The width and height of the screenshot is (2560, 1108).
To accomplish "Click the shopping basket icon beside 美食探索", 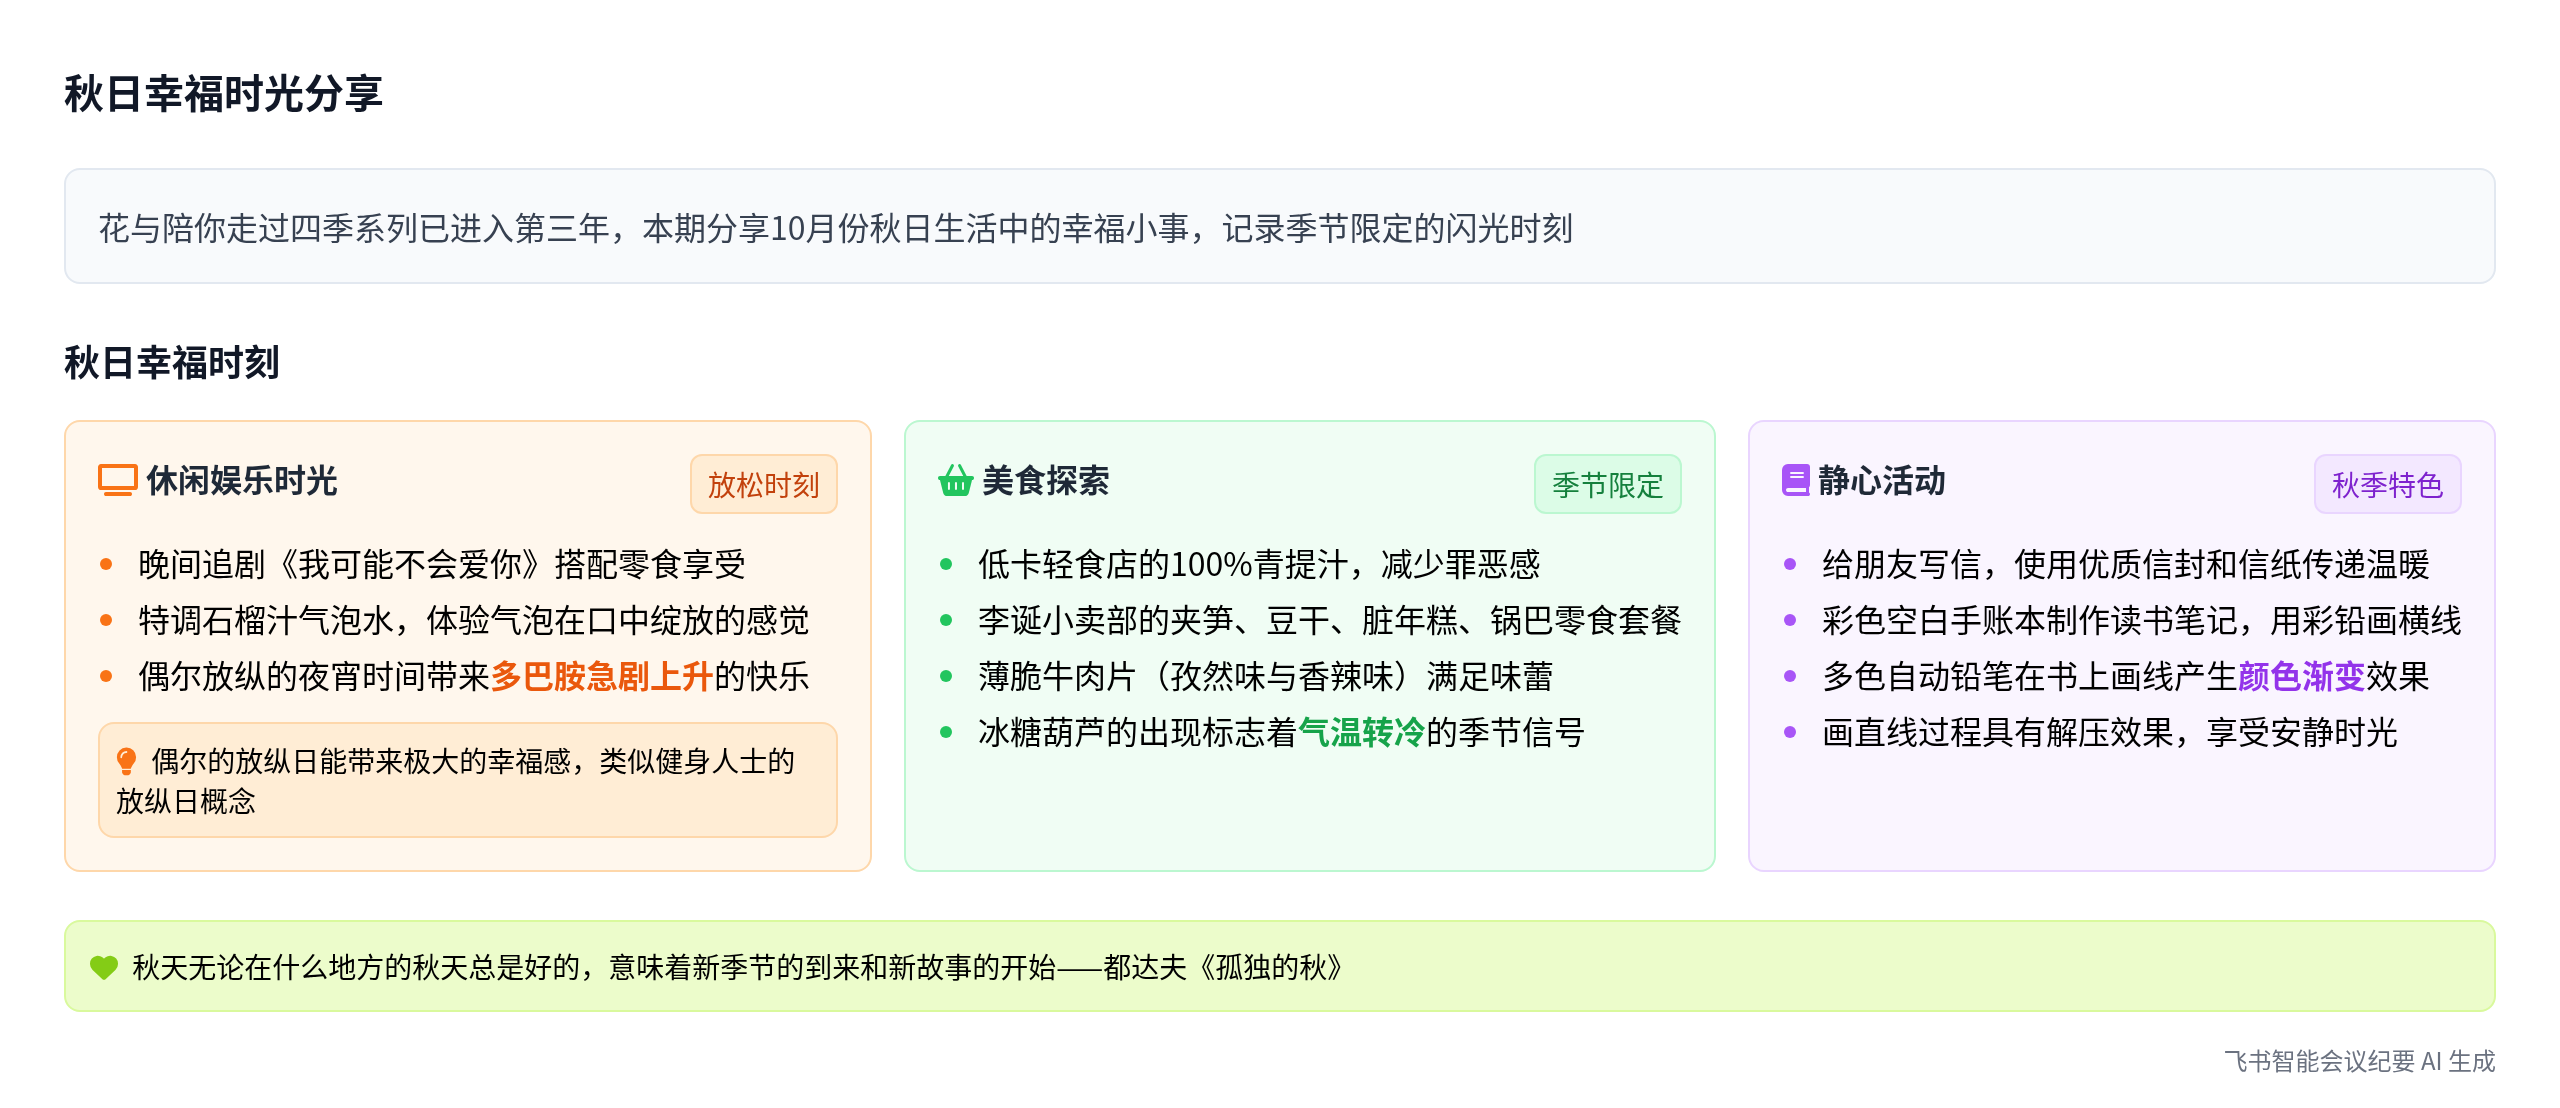I will (x=955, y=481).
